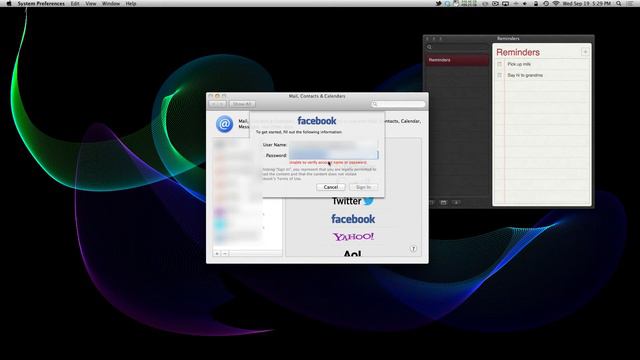Choose the AOL account type
The height and width of the screenshot is (360, 640).
pos(352,253)
